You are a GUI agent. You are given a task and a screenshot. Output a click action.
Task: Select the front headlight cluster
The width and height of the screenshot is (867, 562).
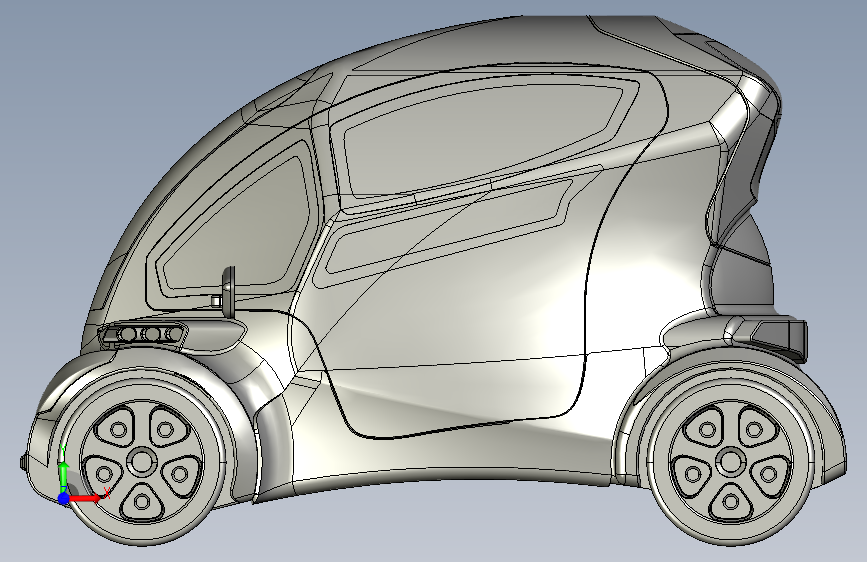point(143,335)
